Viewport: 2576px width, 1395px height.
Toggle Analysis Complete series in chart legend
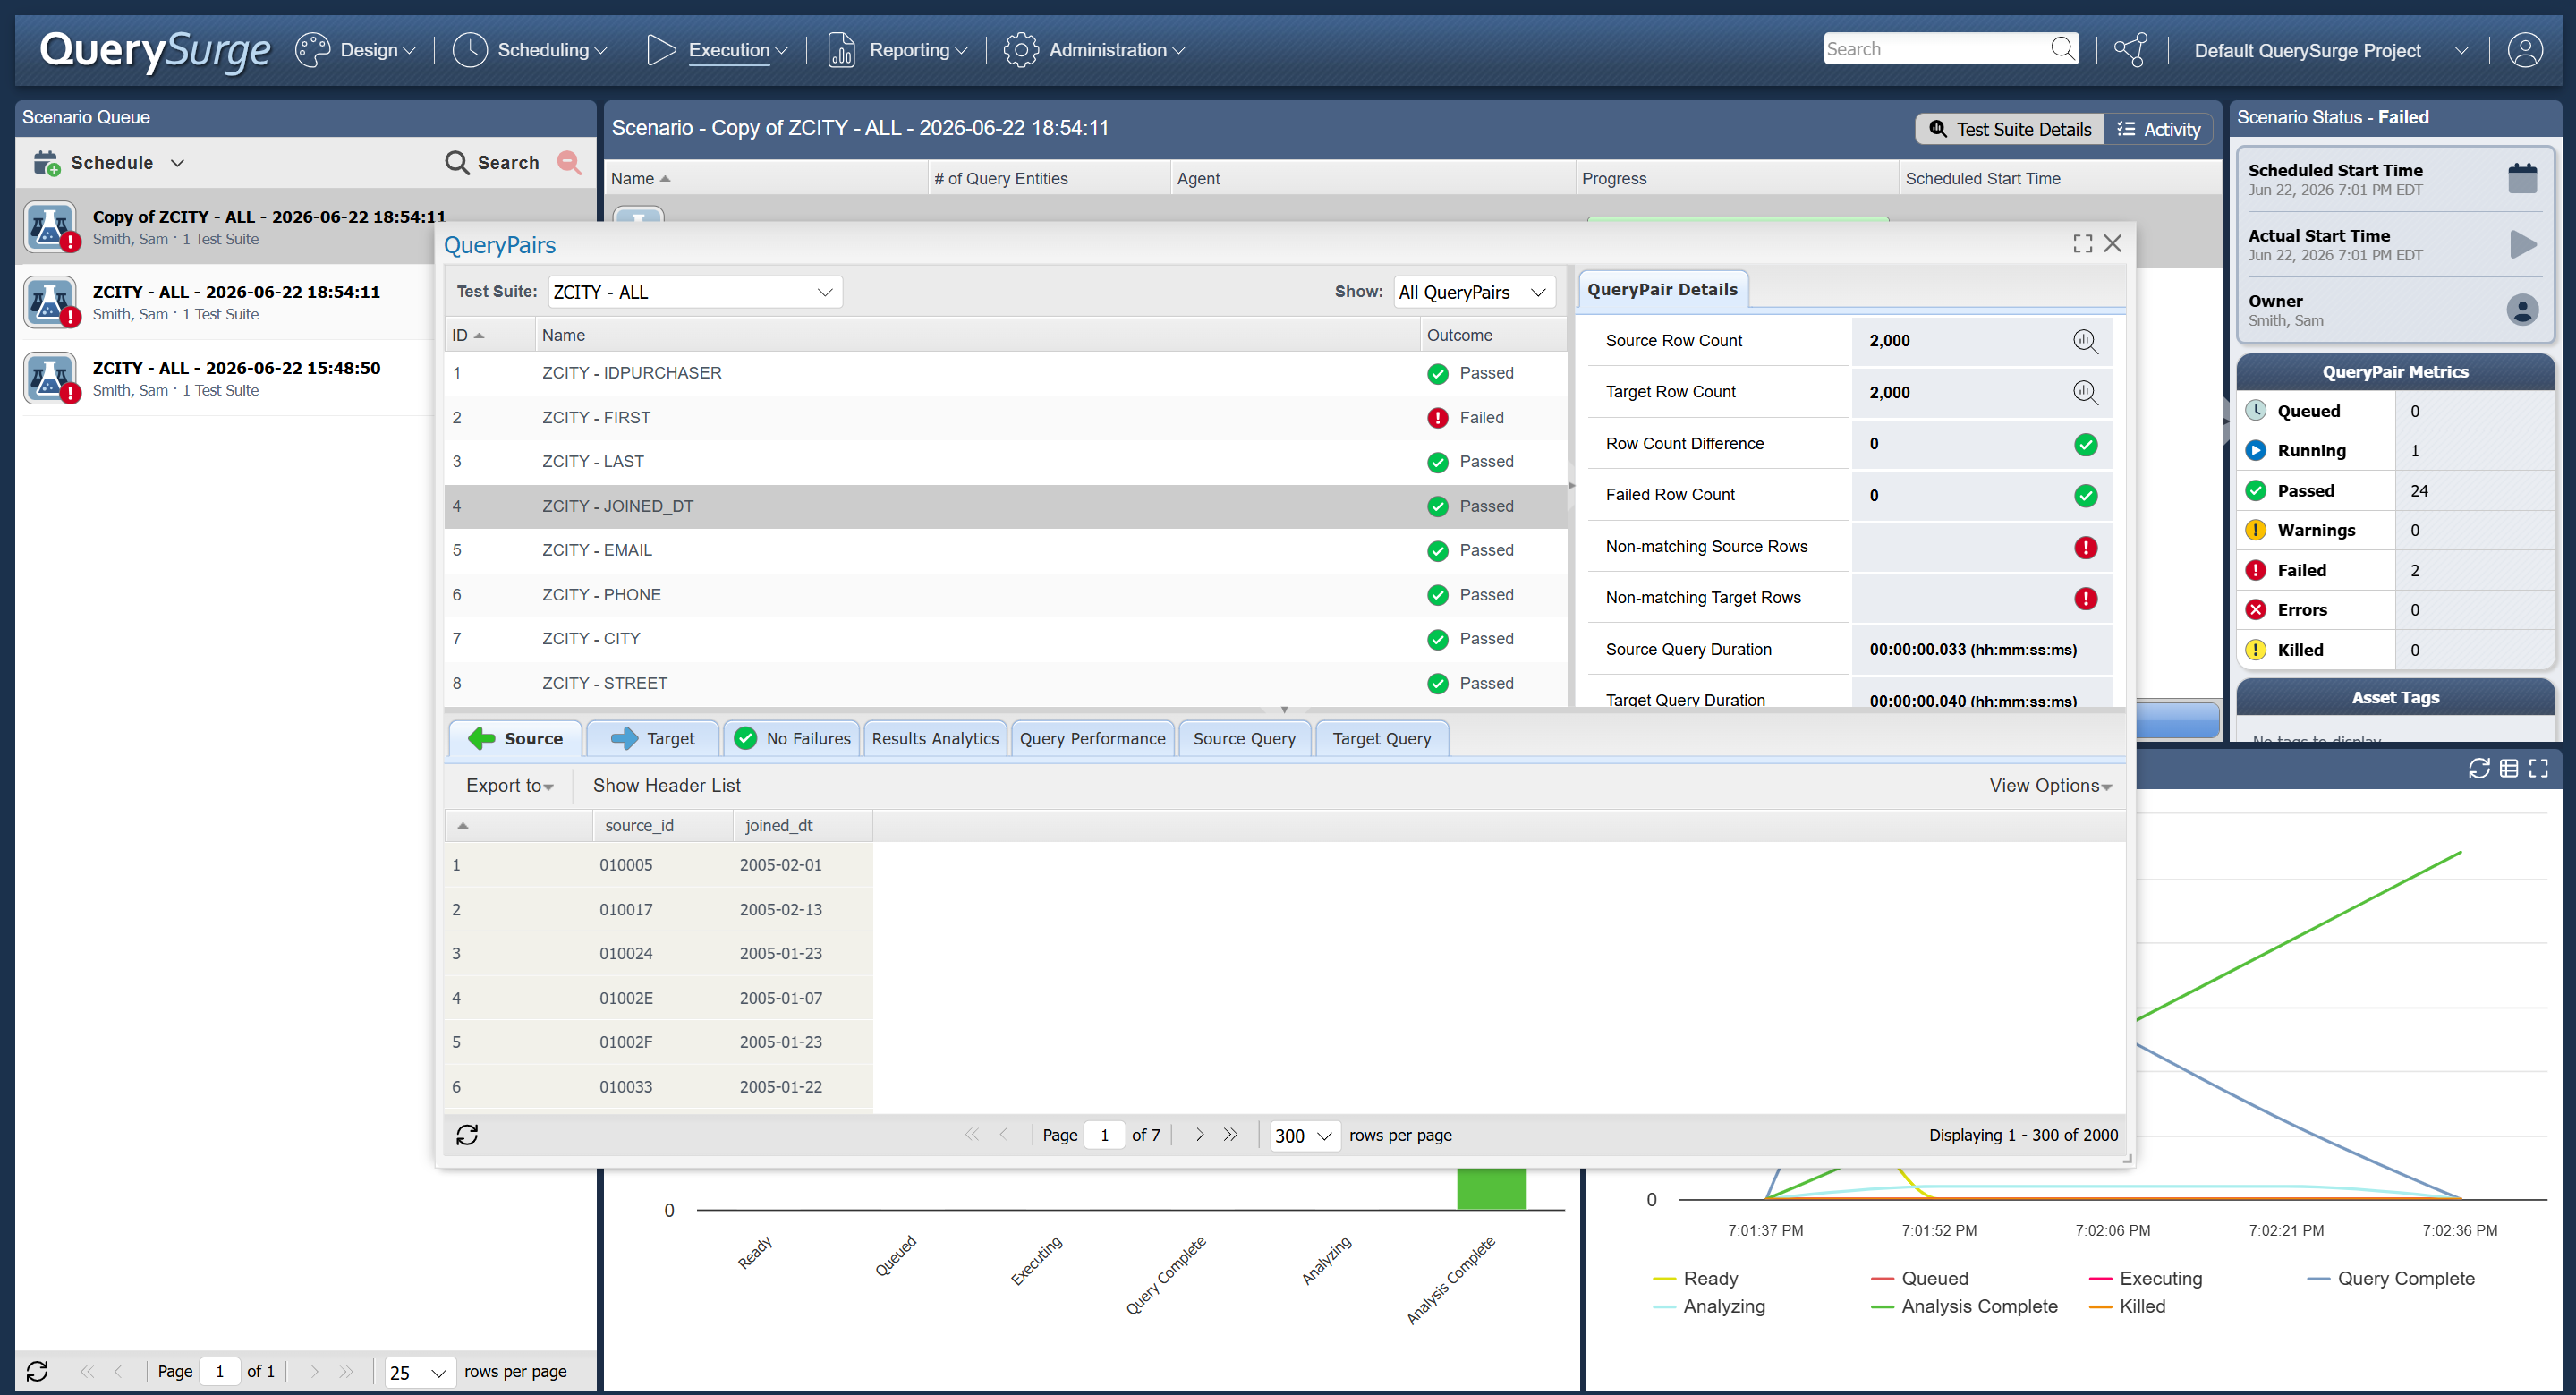[x=1964, y=1306]
